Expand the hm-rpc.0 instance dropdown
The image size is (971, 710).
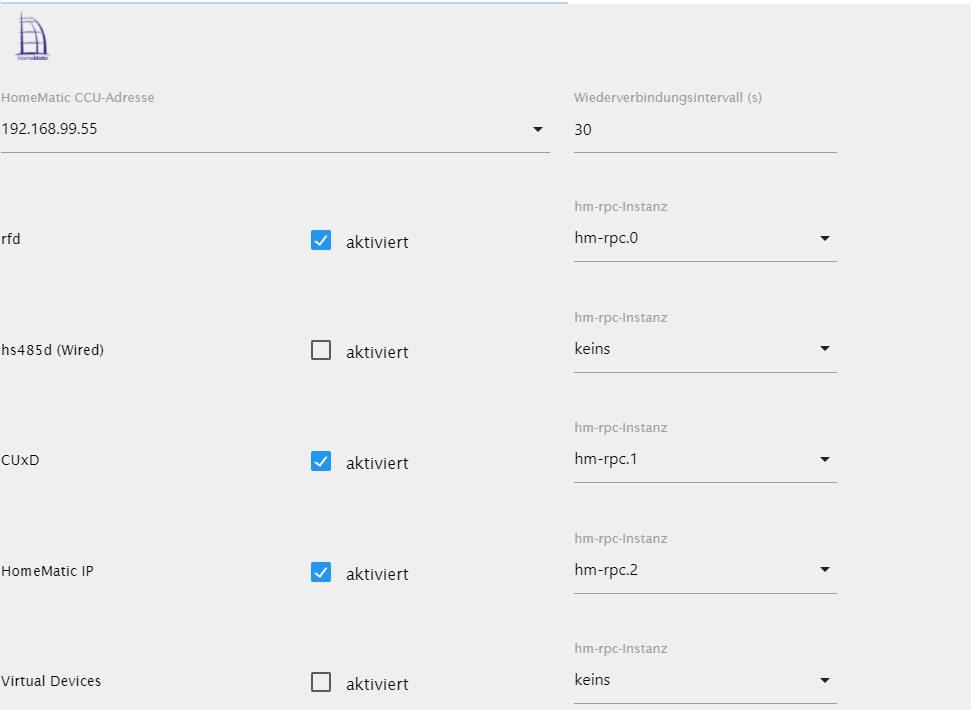tap(704, 239)
